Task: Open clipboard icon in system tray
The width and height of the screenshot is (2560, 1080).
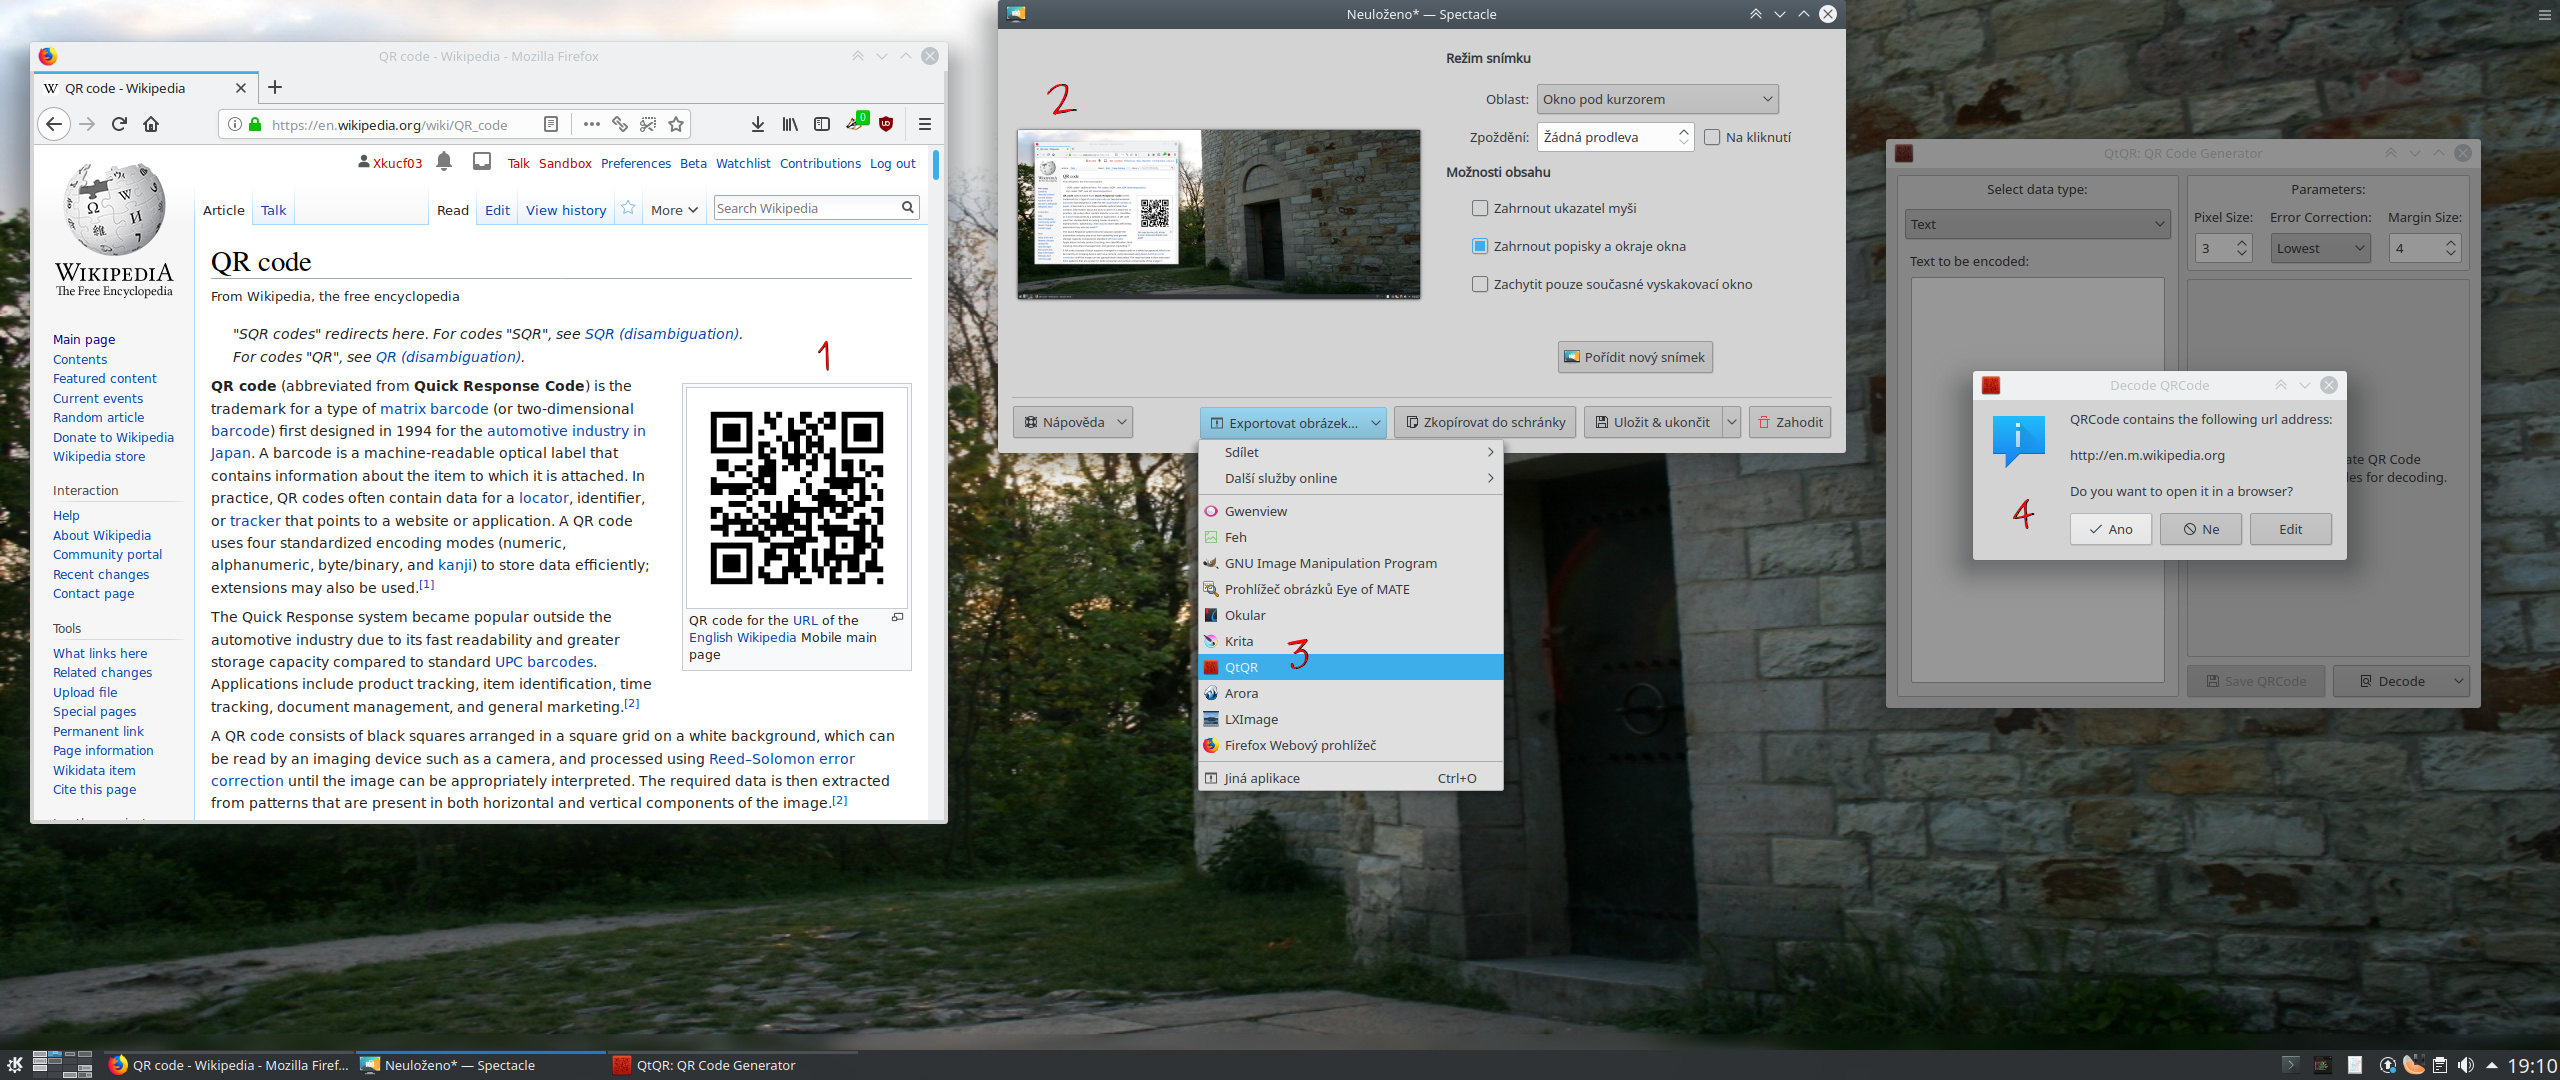Action: (x=2440, y=1065)
